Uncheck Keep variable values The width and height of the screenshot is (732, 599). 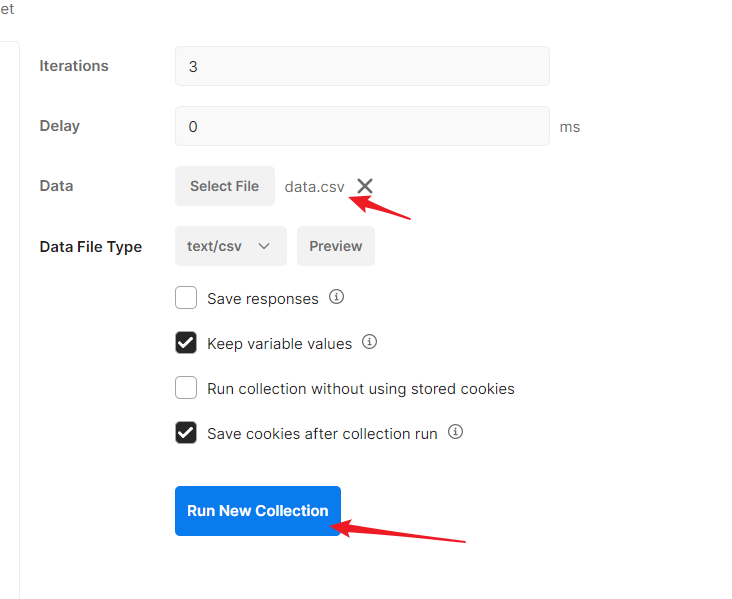click(x=186, y=343)
